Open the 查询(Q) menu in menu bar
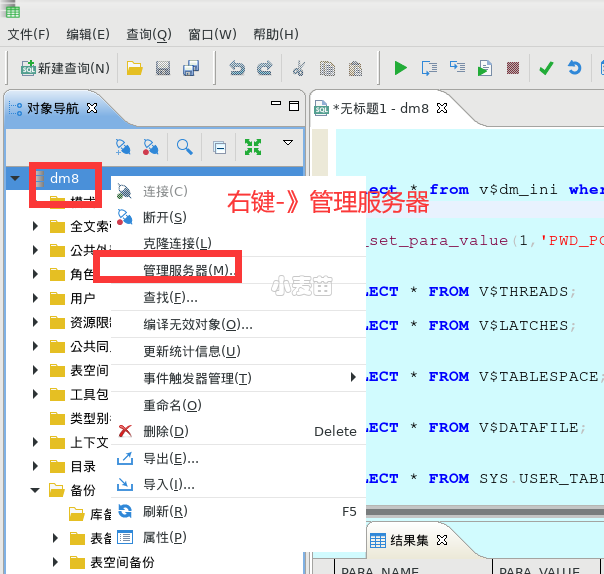 tap(148, 34)
